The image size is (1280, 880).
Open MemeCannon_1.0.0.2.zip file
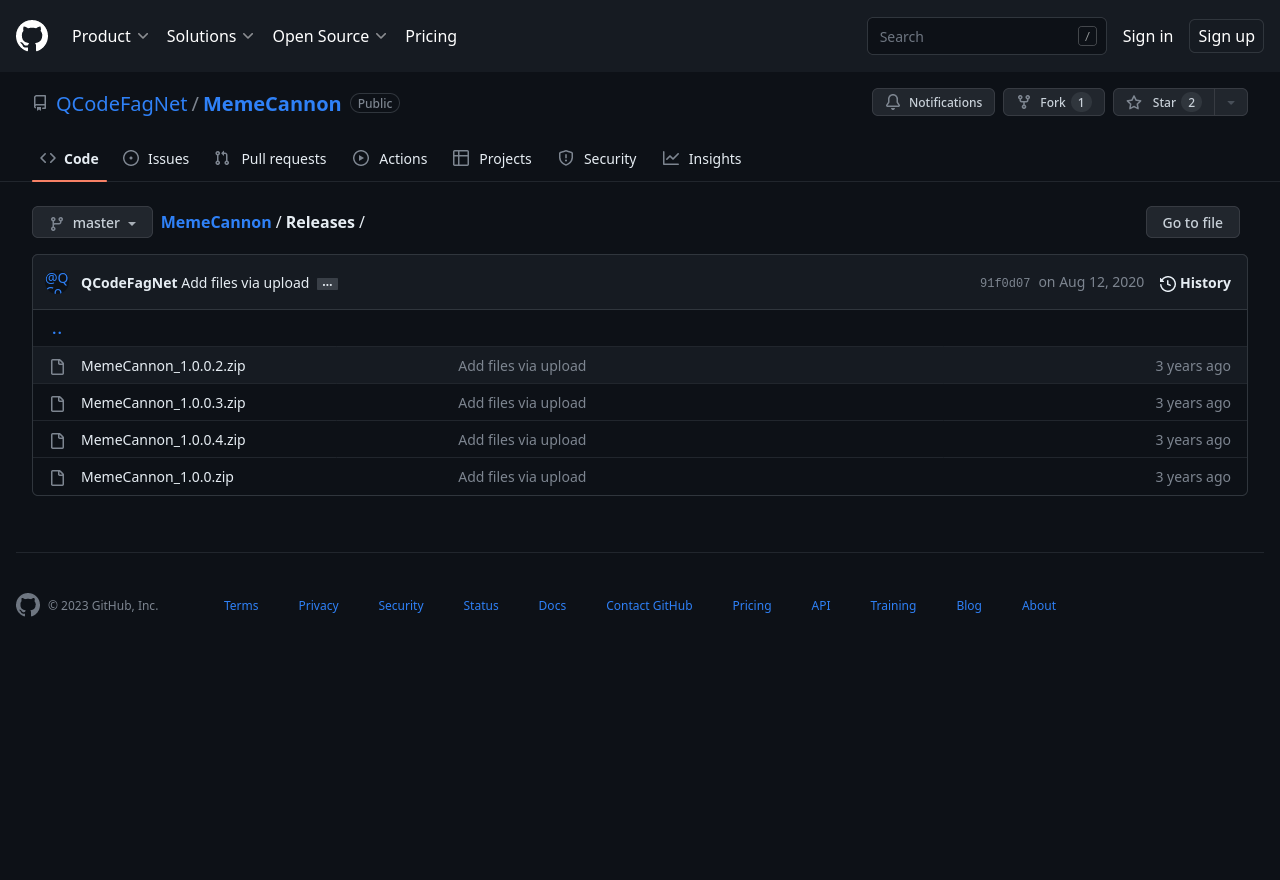tap(163, 366)
